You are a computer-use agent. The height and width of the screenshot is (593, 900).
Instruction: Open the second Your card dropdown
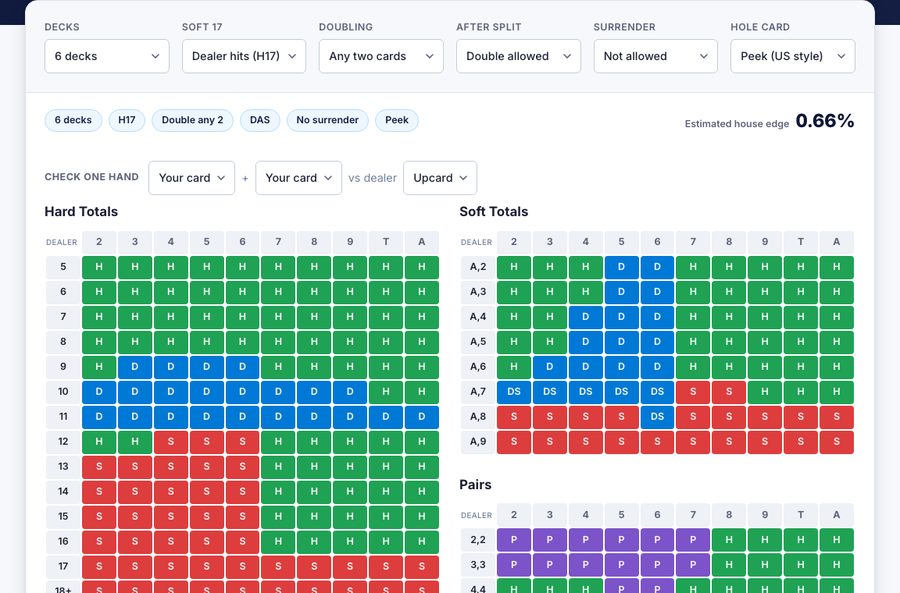298,178
